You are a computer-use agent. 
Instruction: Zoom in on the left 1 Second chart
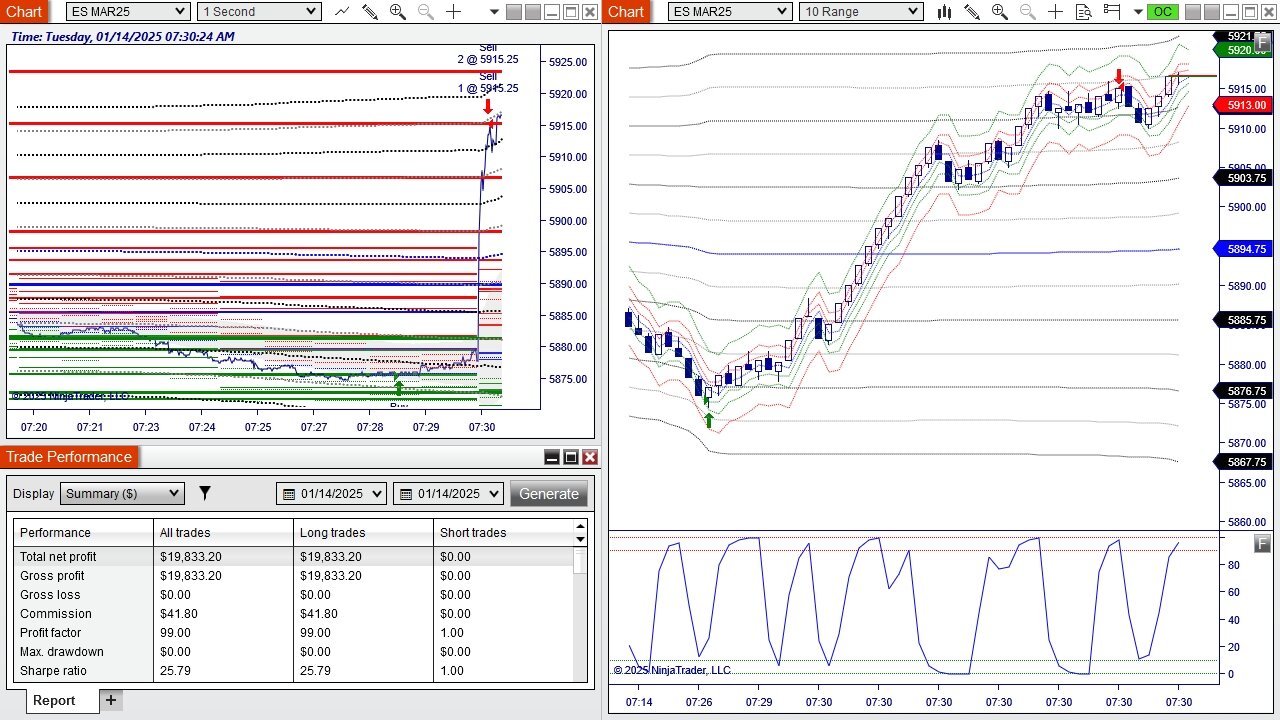(x=398, y=12)
